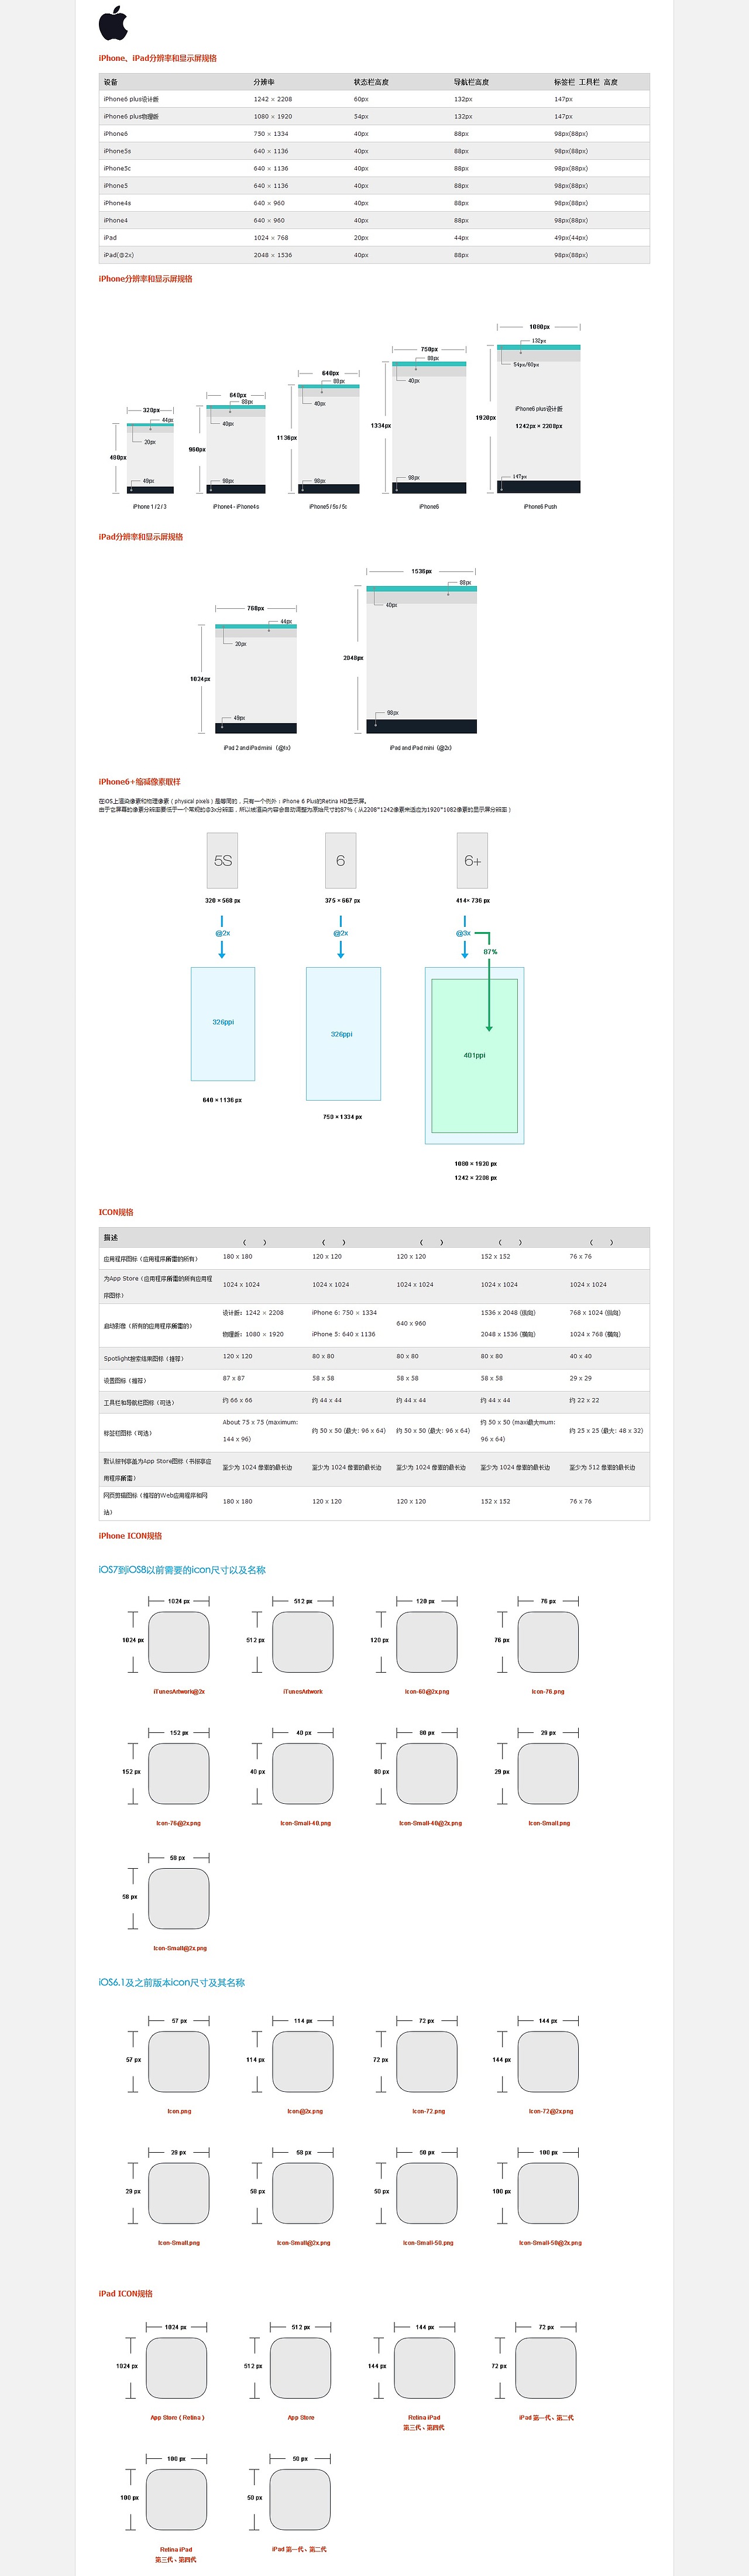The image size is (749, 2576).
Task: Click the 'ICON规格' heading
Action: (116, 1212)
